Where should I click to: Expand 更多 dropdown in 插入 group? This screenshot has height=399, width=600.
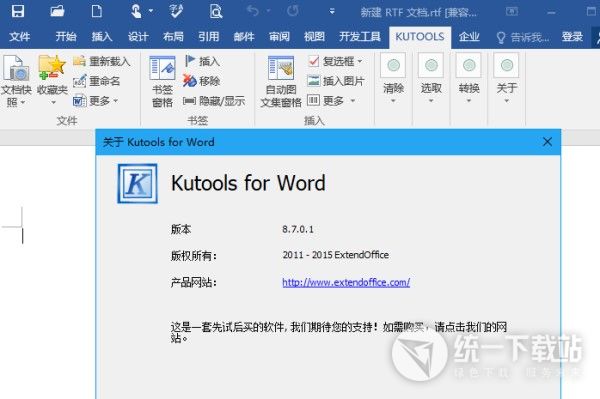point(331,101)
